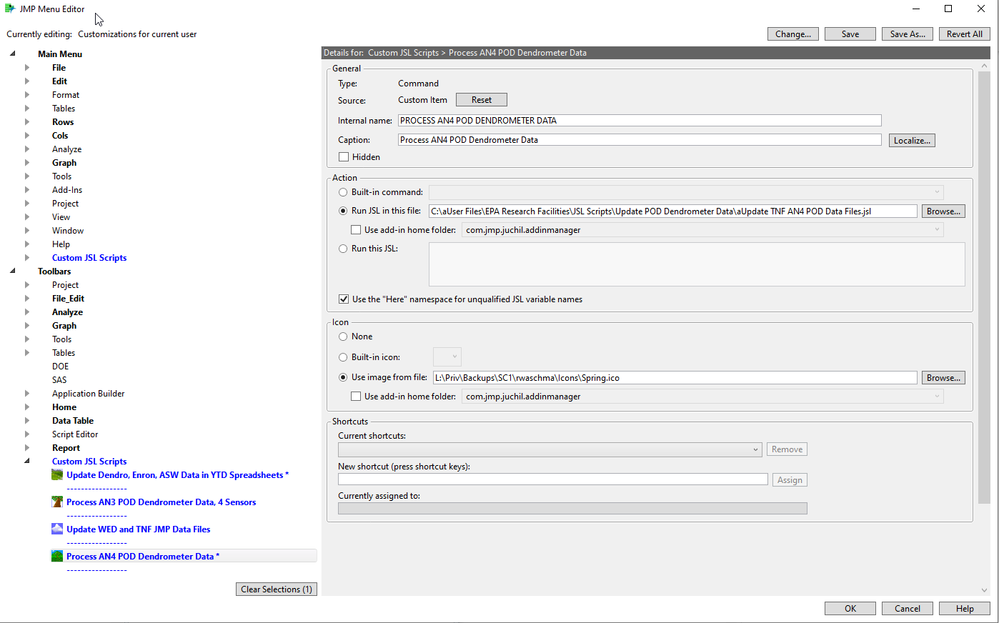The image size is (999, 623).
Task: Select the Built-in command radio button
Action: tap(343, 192)
